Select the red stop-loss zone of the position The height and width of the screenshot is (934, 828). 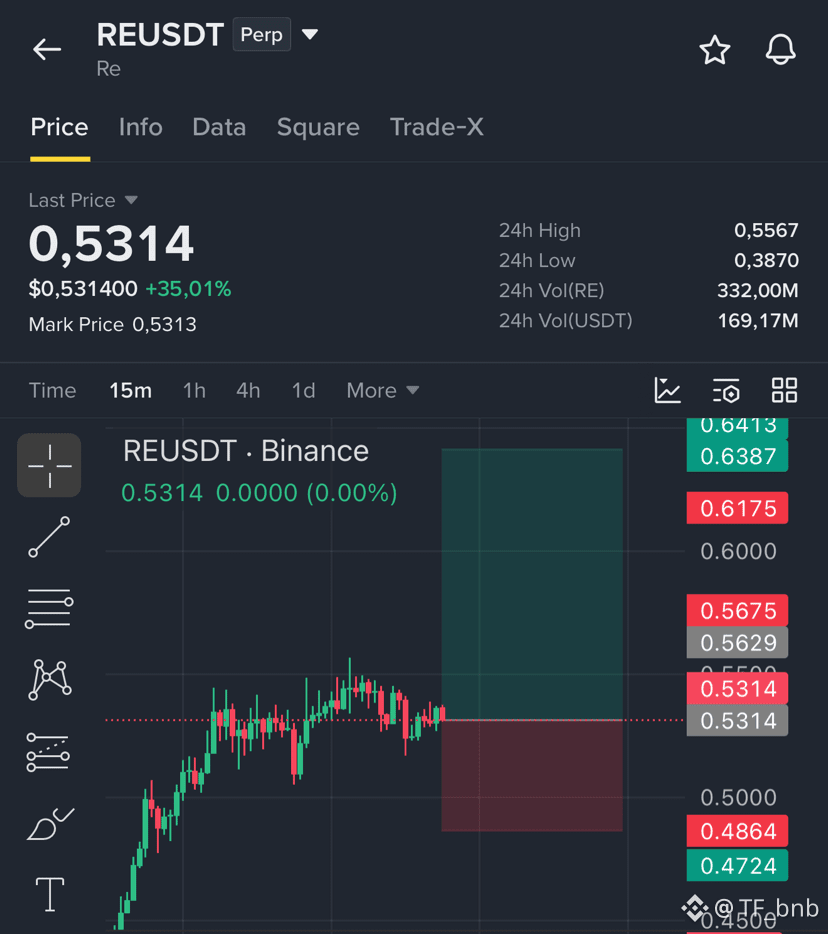coord(532,776)
